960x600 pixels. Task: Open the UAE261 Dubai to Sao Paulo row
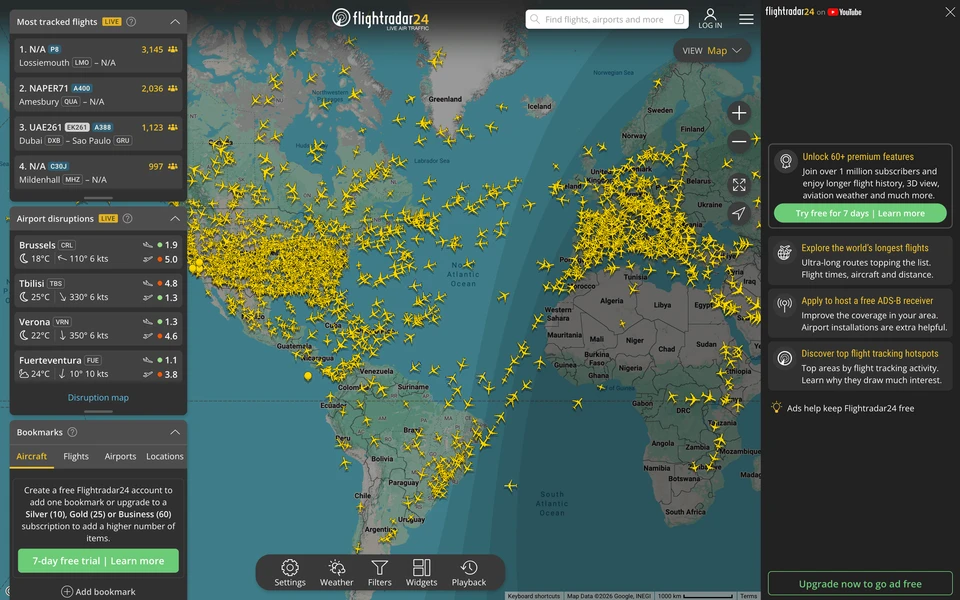[x=98, y=133]
